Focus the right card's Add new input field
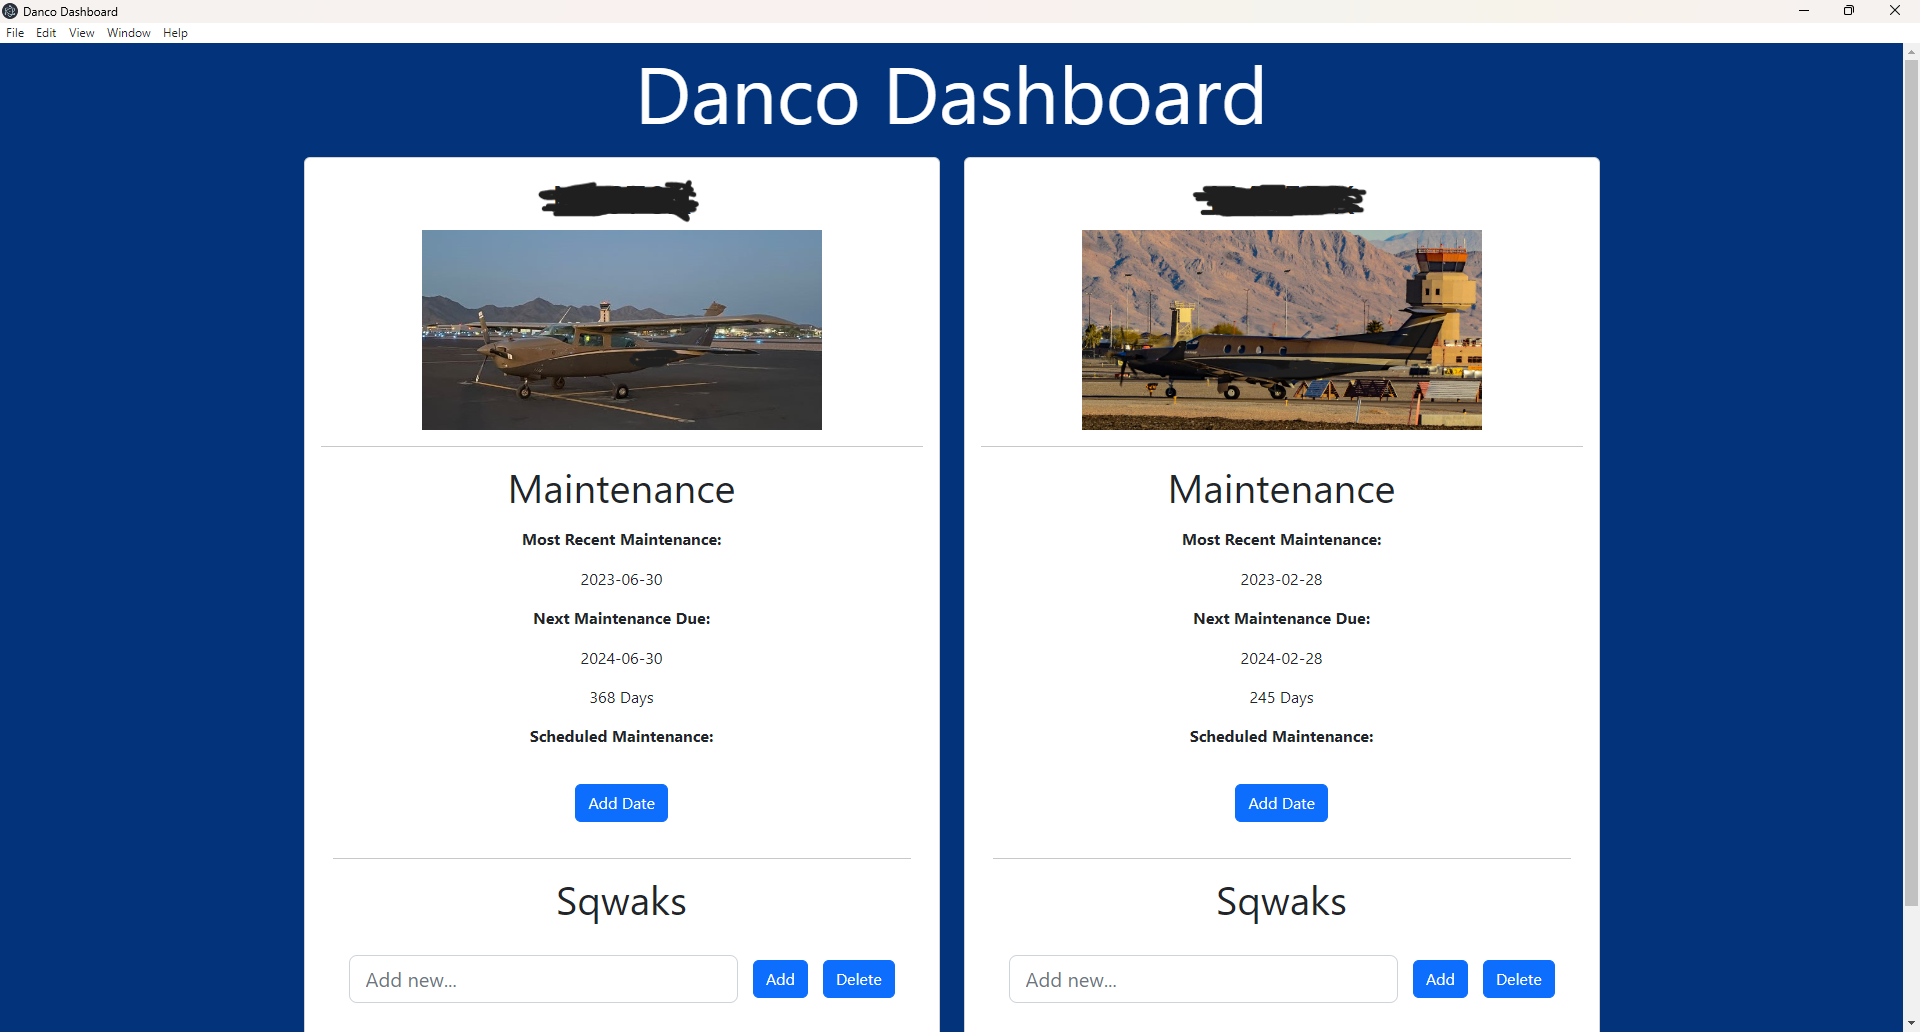 click(1203, 979)
